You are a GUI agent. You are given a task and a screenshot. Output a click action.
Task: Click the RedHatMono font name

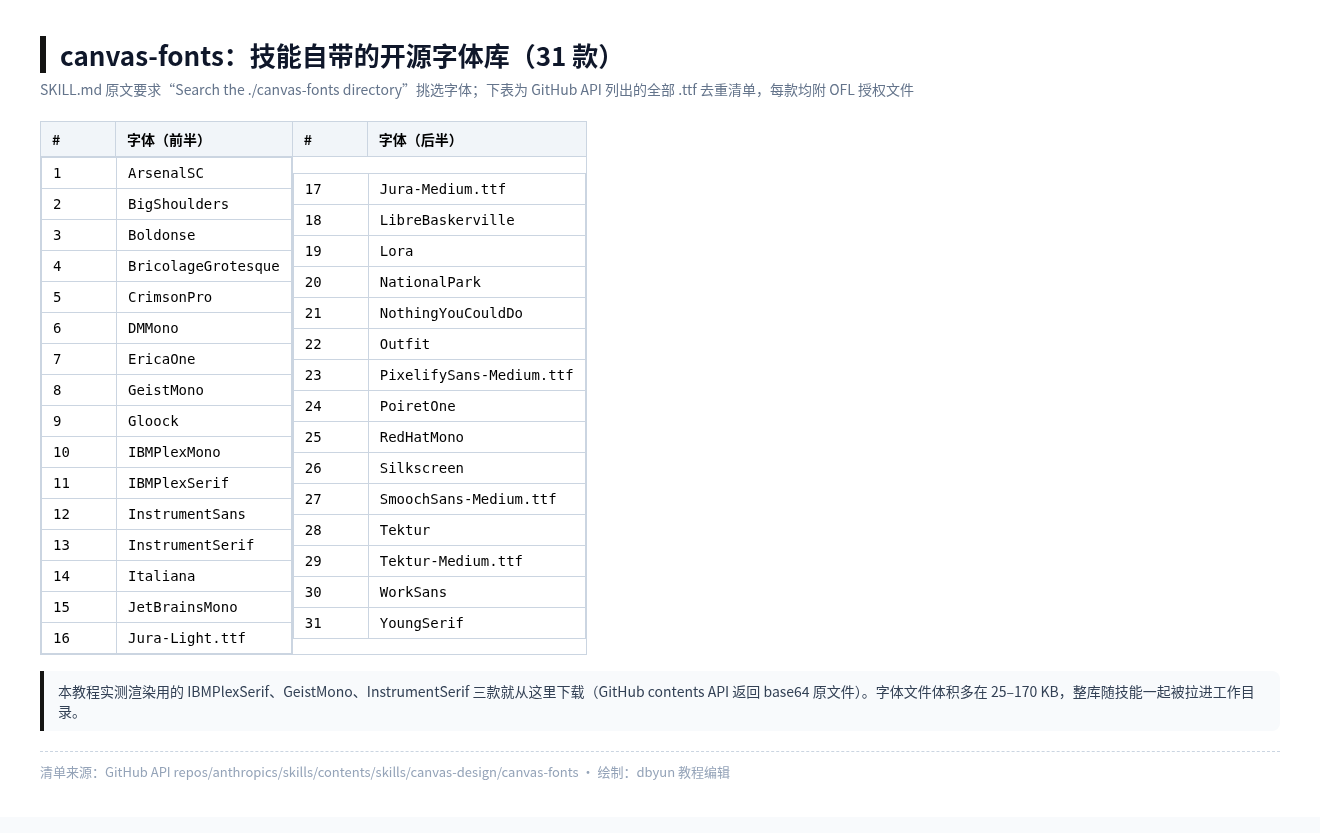pyautogui.click(x=476, y=437)
